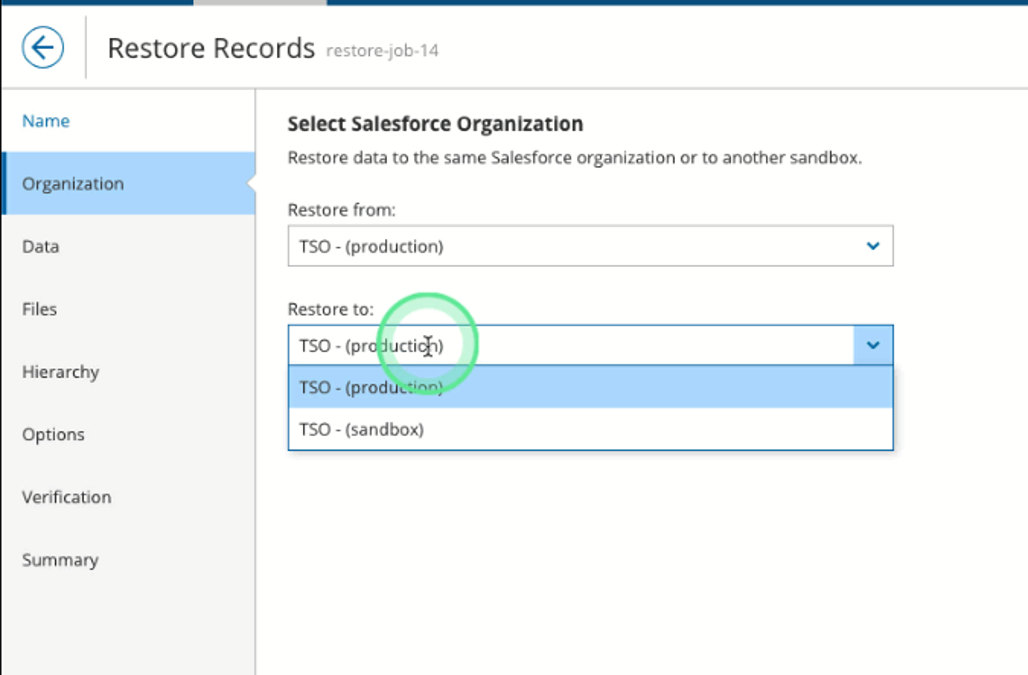This screenshot has width=1028, height=675.
Task: Open the Data step in the sidebar
Action: (40, 246)
